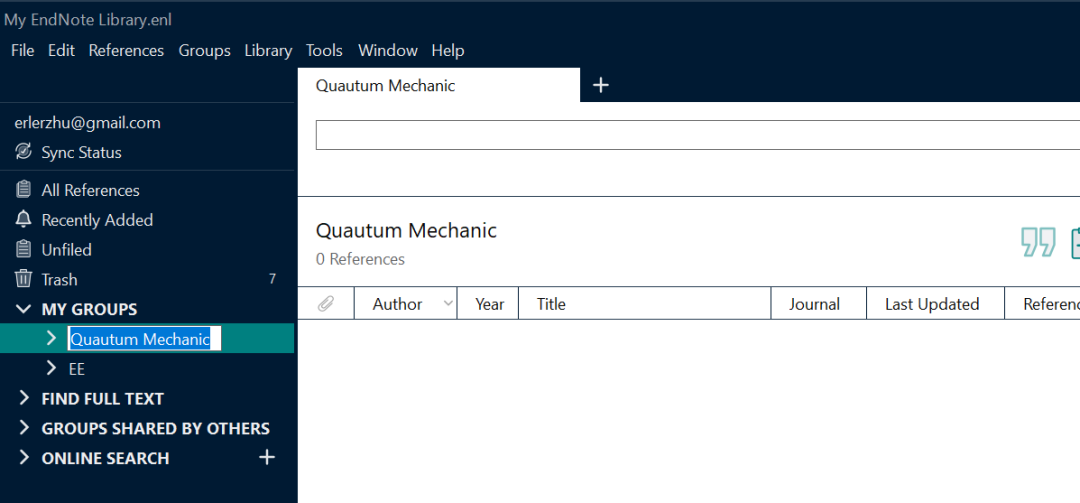Click the GROUPS SHARED BY OTHERS heading
The width and height of the screenshot is (1080, 503).
coord(156,429)
